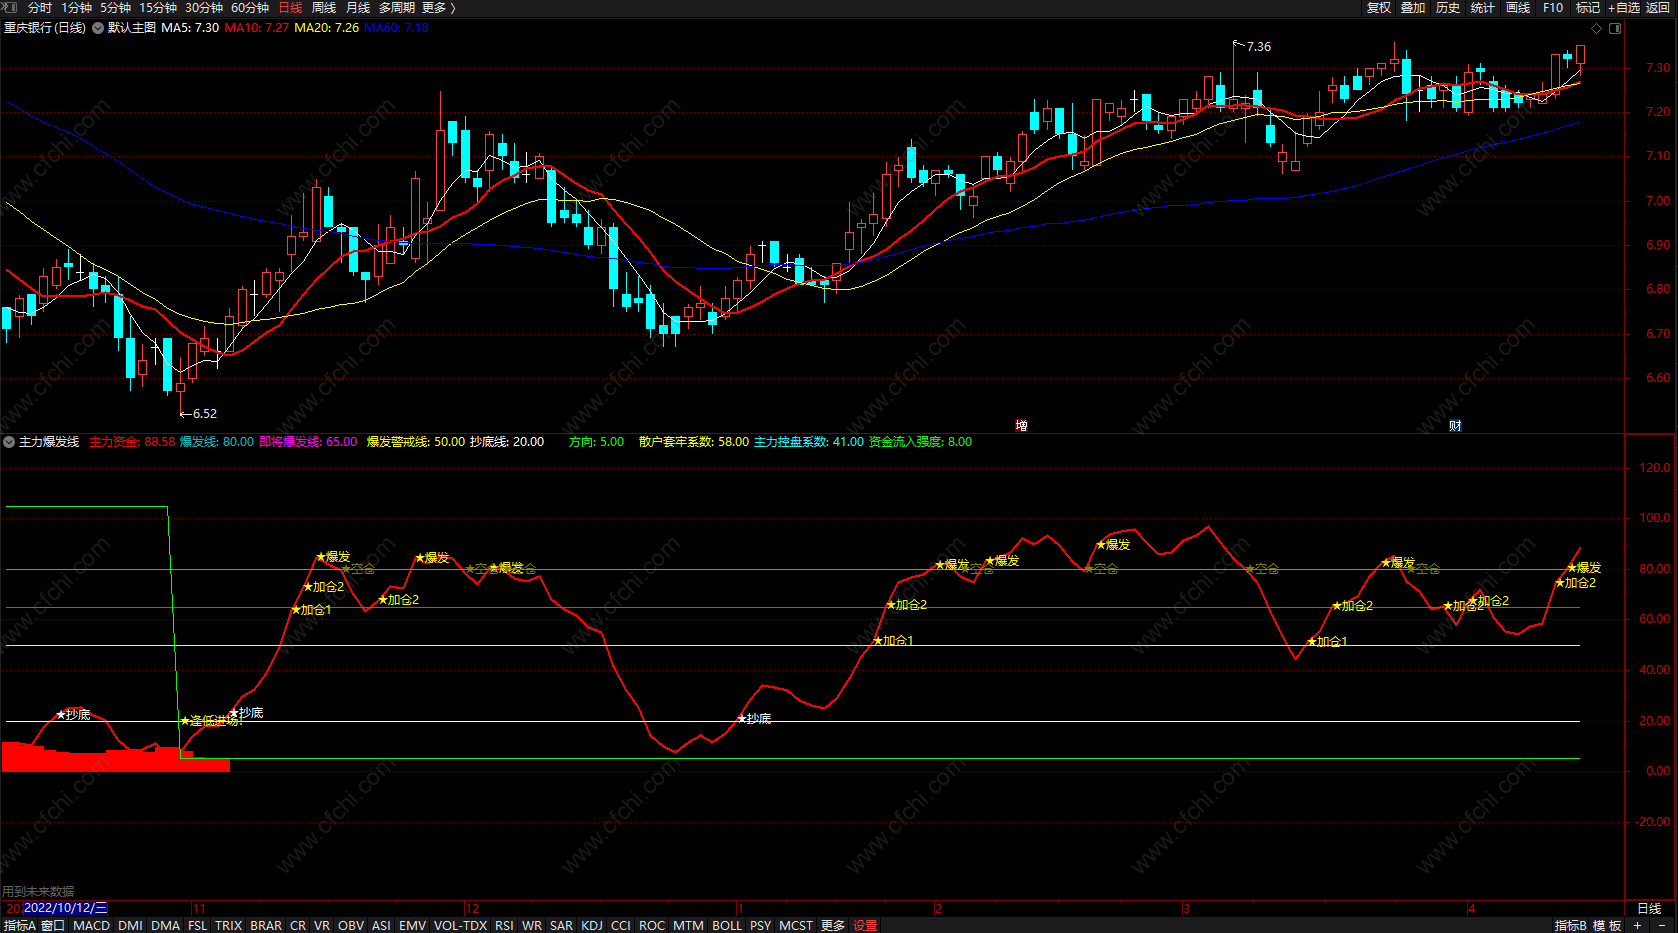Click the blue MA60 label
1678x933 pixels.
pos(396,28)
